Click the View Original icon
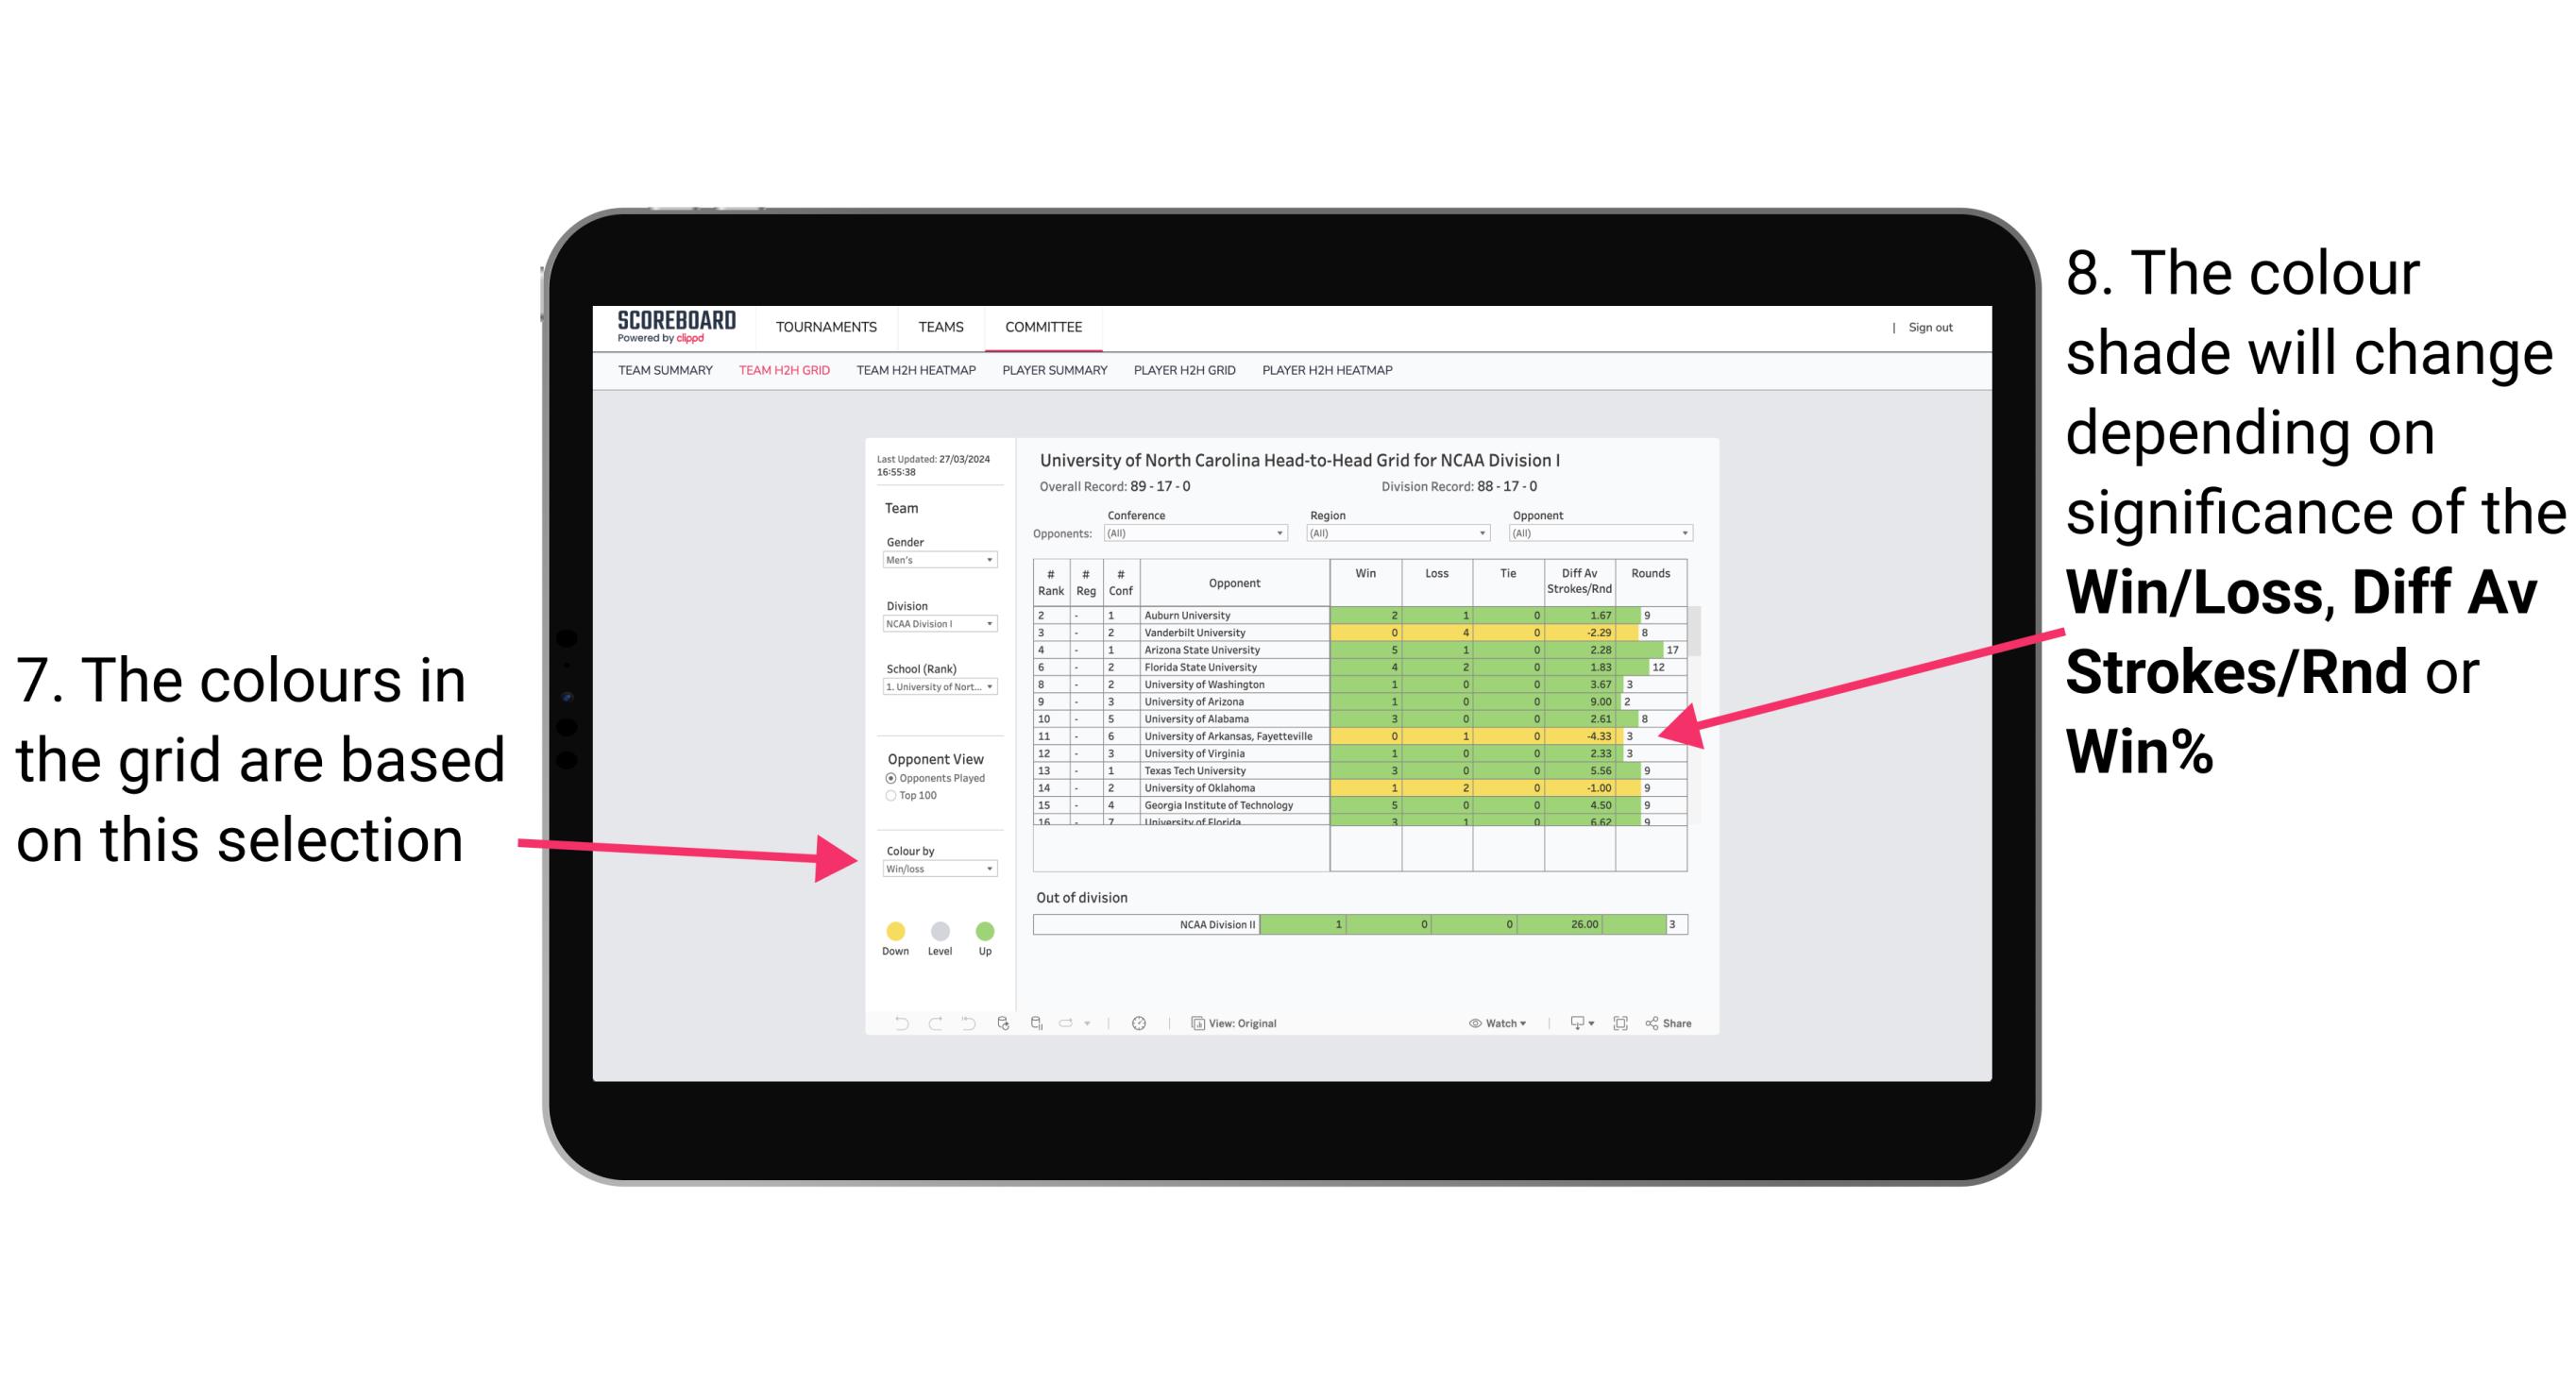Viewport: 2576px width, 1386px height. coord(1196,1021)
